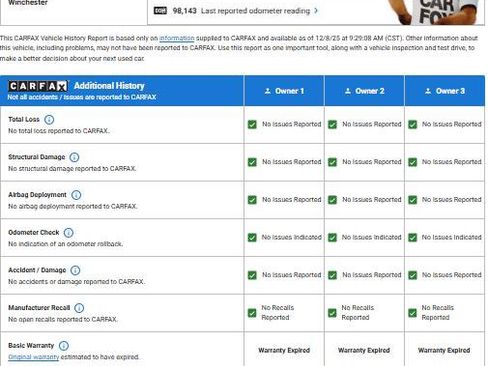Image resolution: width=488 pixels, height=366 pixels.
Task: Click Total Loss green check for Owner 3
Action: click(413, 124)
